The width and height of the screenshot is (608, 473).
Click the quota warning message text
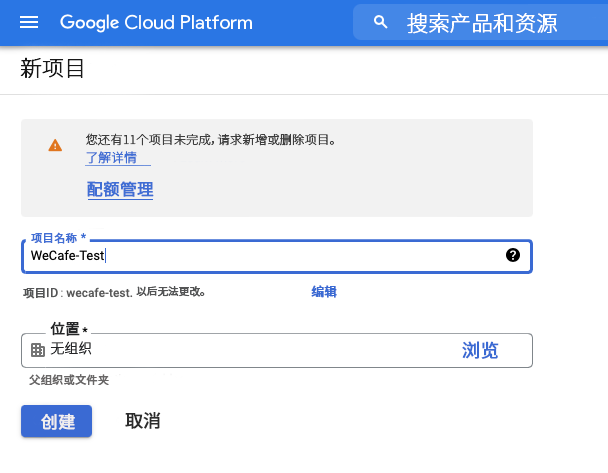211,140
